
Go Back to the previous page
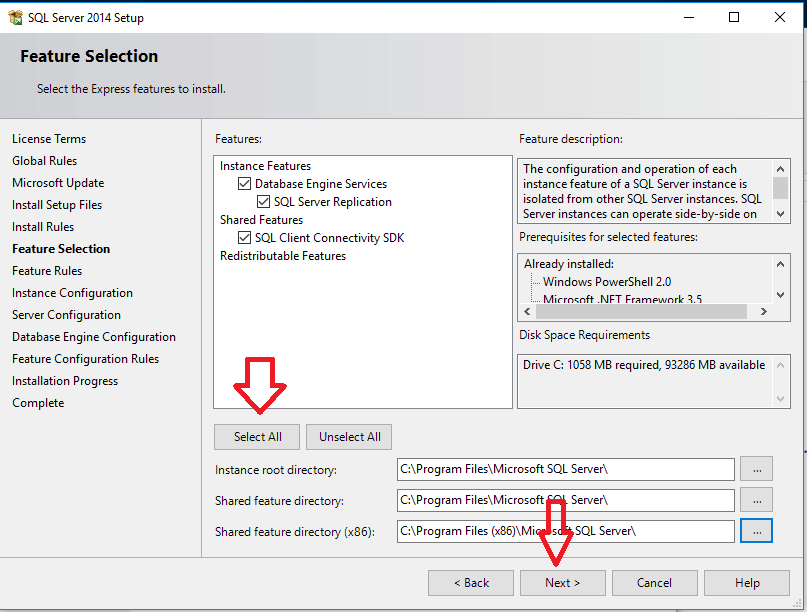(x=471, y=583)
